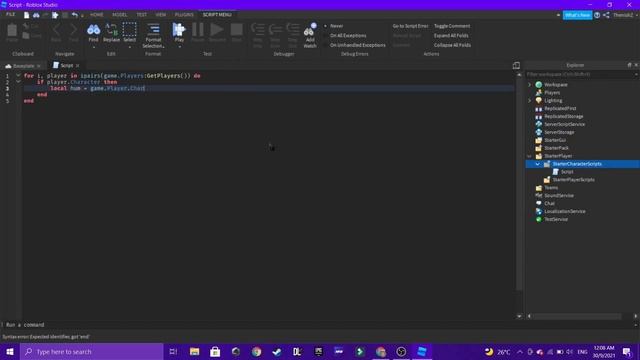Screen dimensions: 640x360
Task: Select the Workspace item in Explorer
Action: pyautogui.click(x=556, y=84)
